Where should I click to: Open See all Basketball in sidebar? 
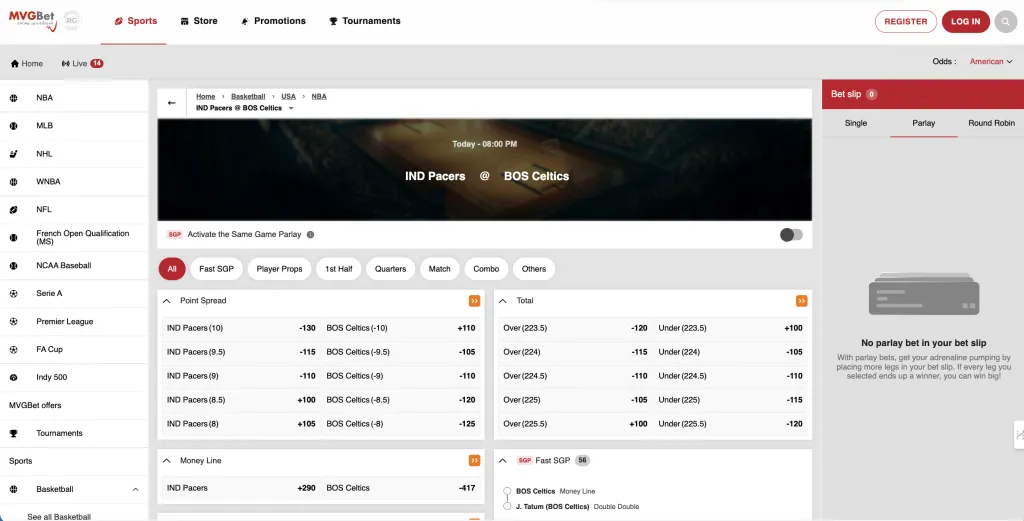(59, 516)
